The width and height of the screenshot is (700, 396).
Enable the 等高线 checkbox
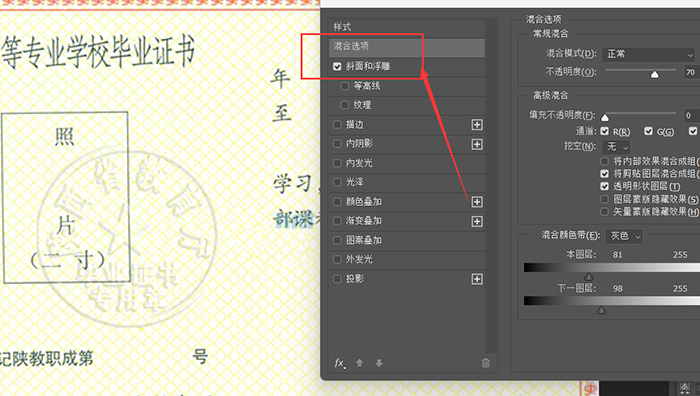pos(345,86)
